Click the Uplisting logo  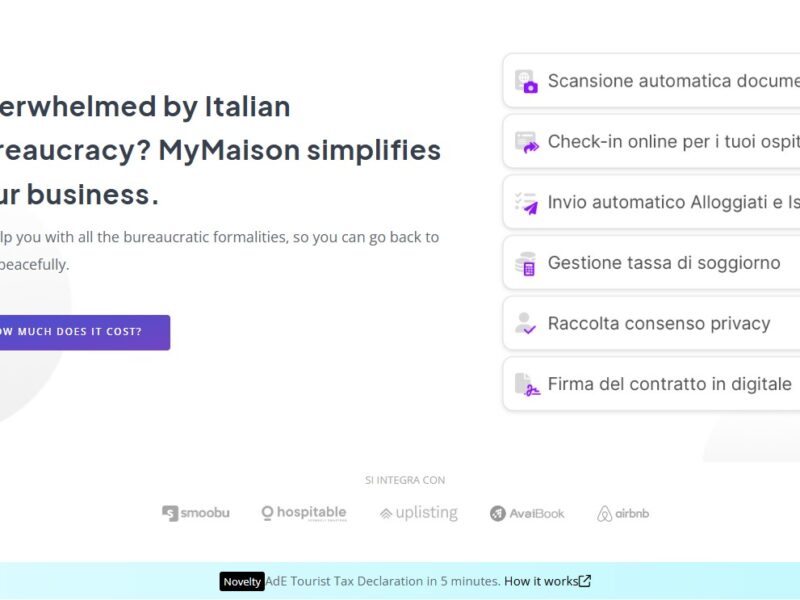[419, 513]
